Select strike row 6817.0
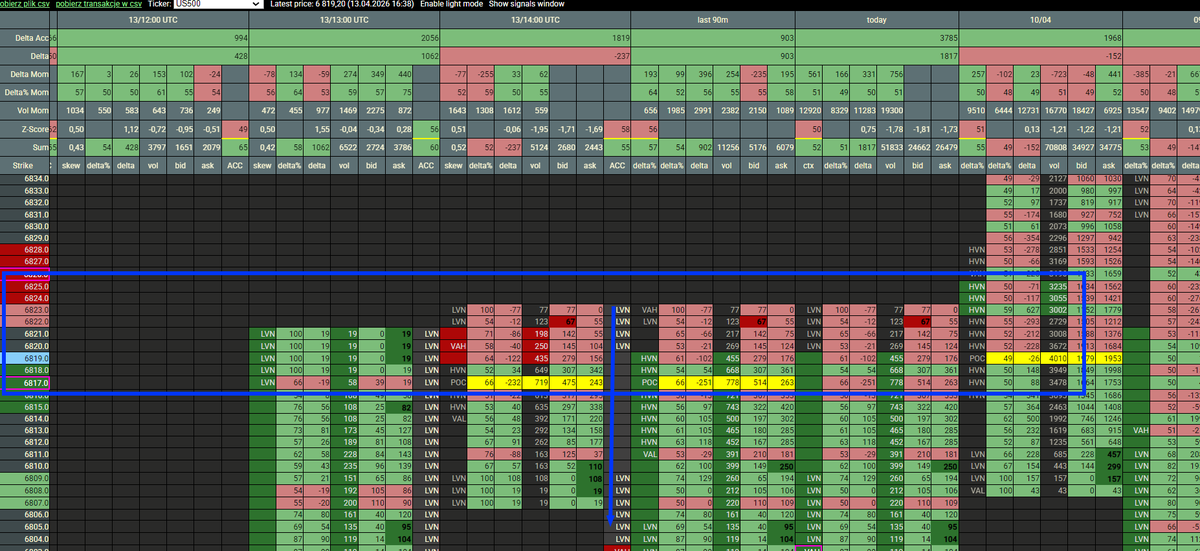1200x551 pixels. [24, 382]
